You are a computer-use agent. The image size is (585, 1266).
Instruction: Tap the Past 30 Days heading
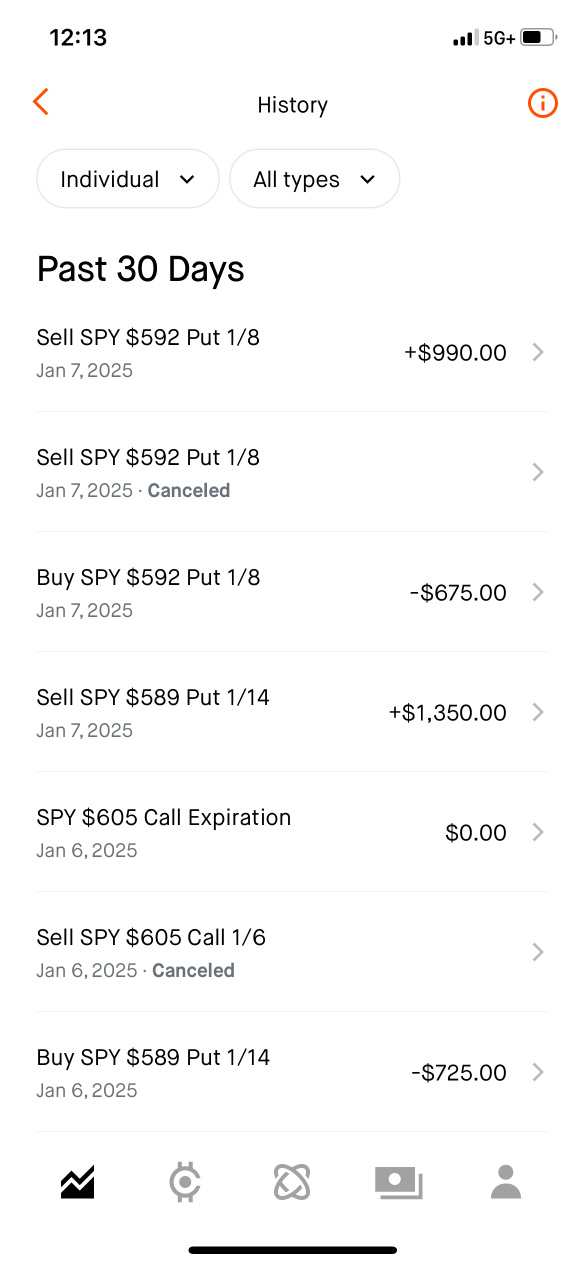(141, 269)
